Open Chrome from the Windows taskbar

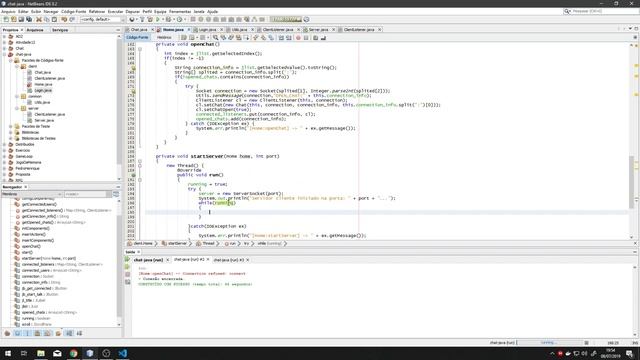[x=73, y=353]
